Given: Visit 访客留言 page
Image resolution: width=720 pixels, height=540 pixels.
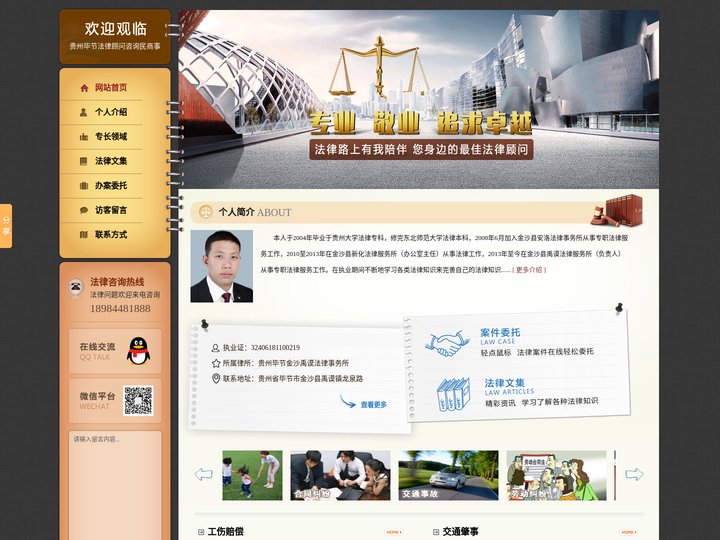Looking at the screenshot, I should (111, 210).
